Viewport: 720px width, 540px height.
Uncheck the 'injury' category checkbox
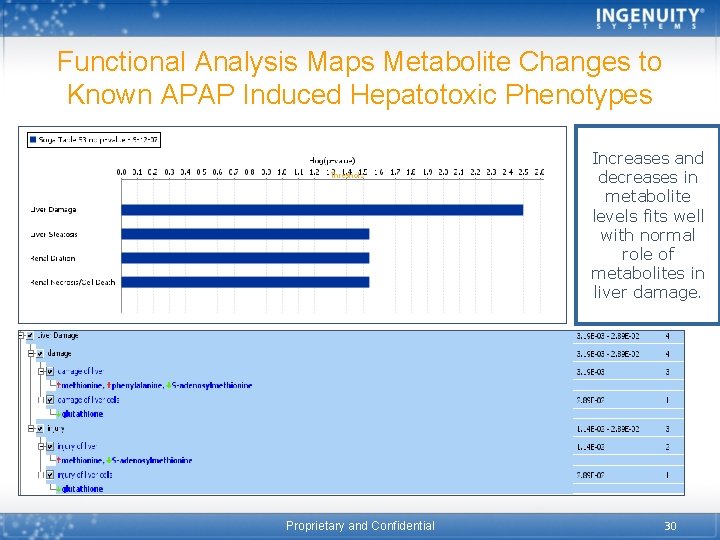tap(40, 429)
